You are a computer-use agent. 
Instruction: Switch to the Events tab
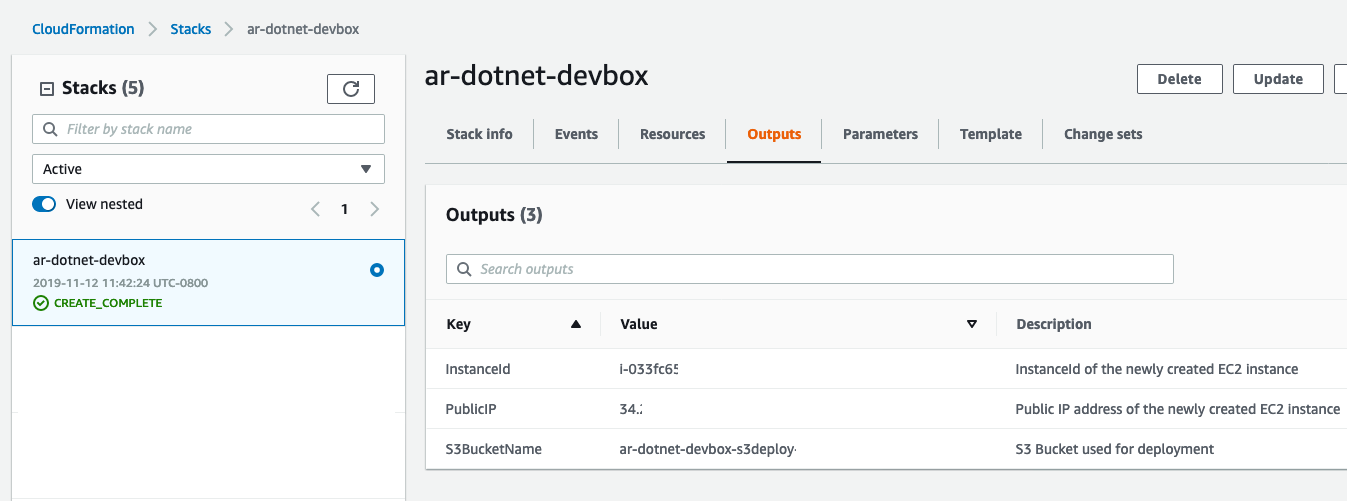[576, 134]
